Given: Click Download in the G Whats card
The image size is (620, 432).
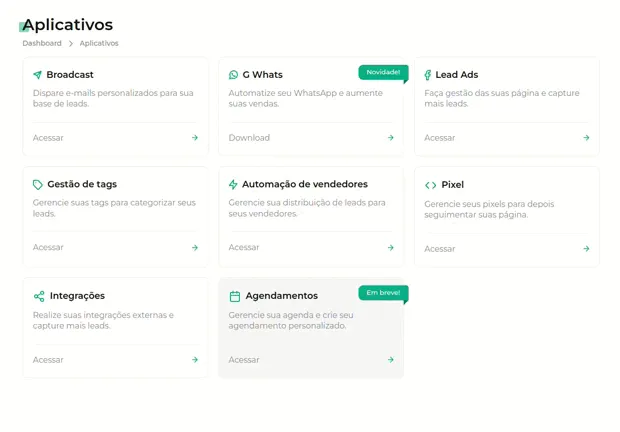Looking at the screenshot, I should [249, 138].
